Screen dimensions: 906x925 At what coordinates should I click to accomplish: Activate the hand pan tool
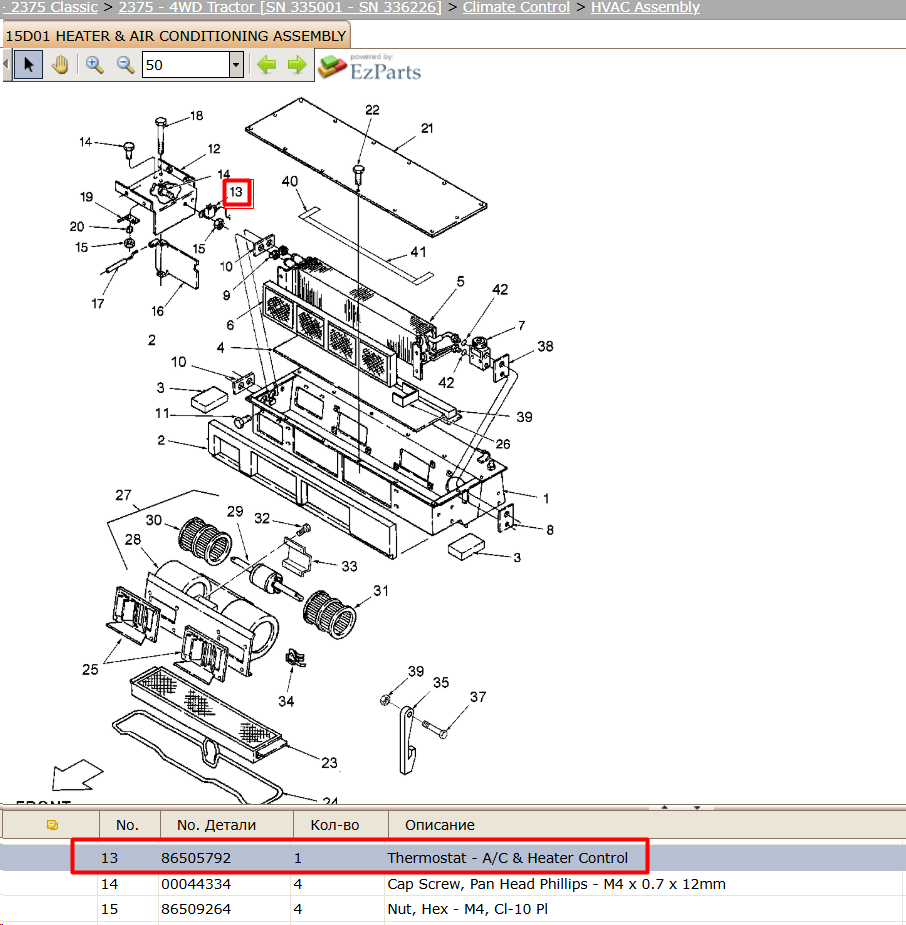[x=60, y=64]
